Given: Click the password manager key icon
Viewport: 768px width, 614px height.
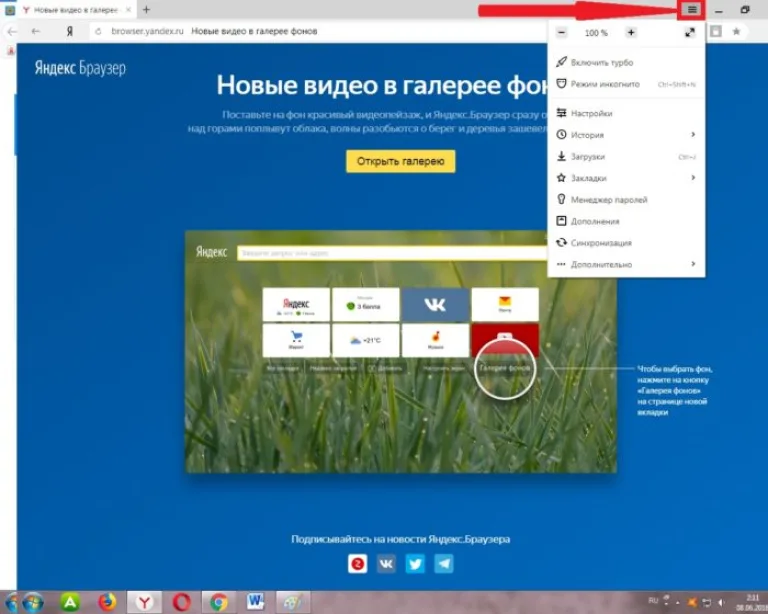Looking at the screenshot, I should (561, 199).
